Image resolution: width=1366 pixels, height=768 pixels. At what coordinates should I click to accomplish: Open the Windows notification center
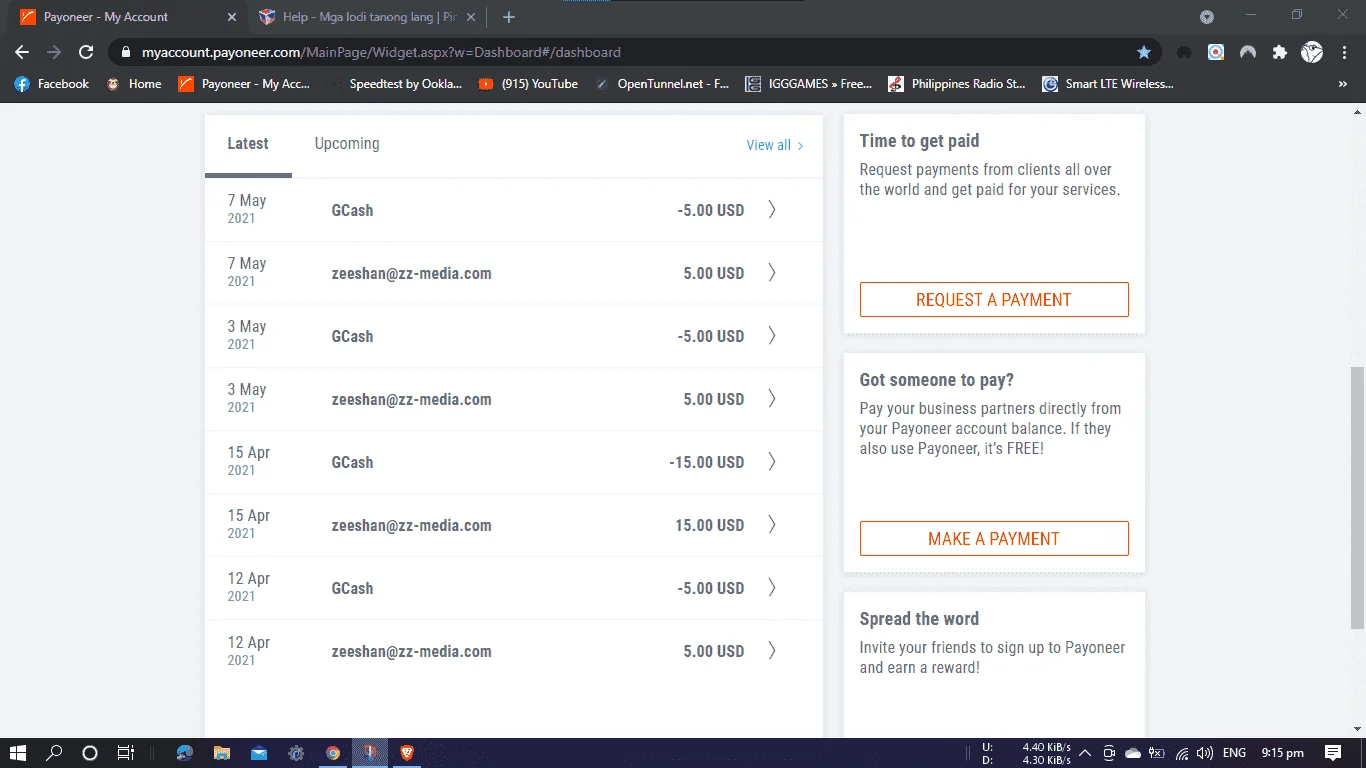1333,753
